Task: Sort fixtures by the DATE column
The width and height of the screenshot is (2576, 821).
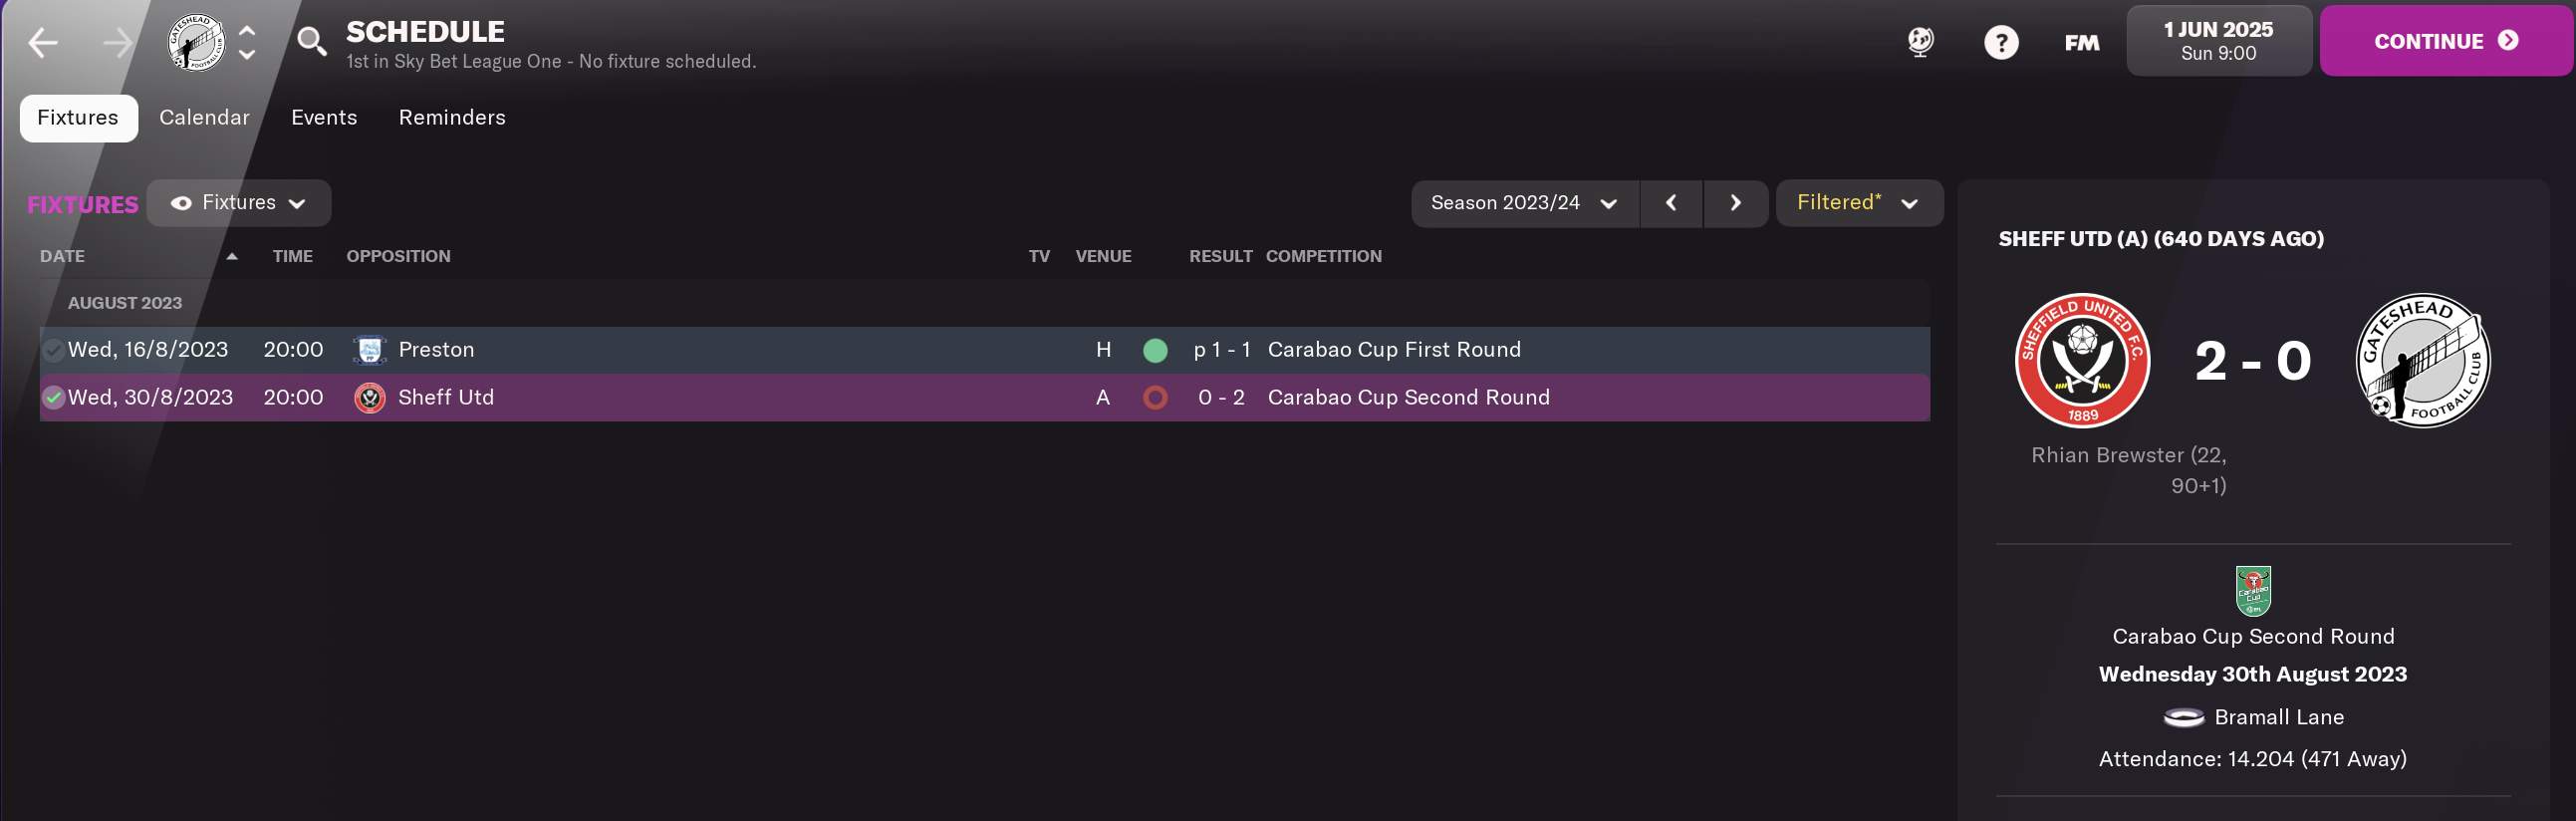Action: (x=62, y=256)
